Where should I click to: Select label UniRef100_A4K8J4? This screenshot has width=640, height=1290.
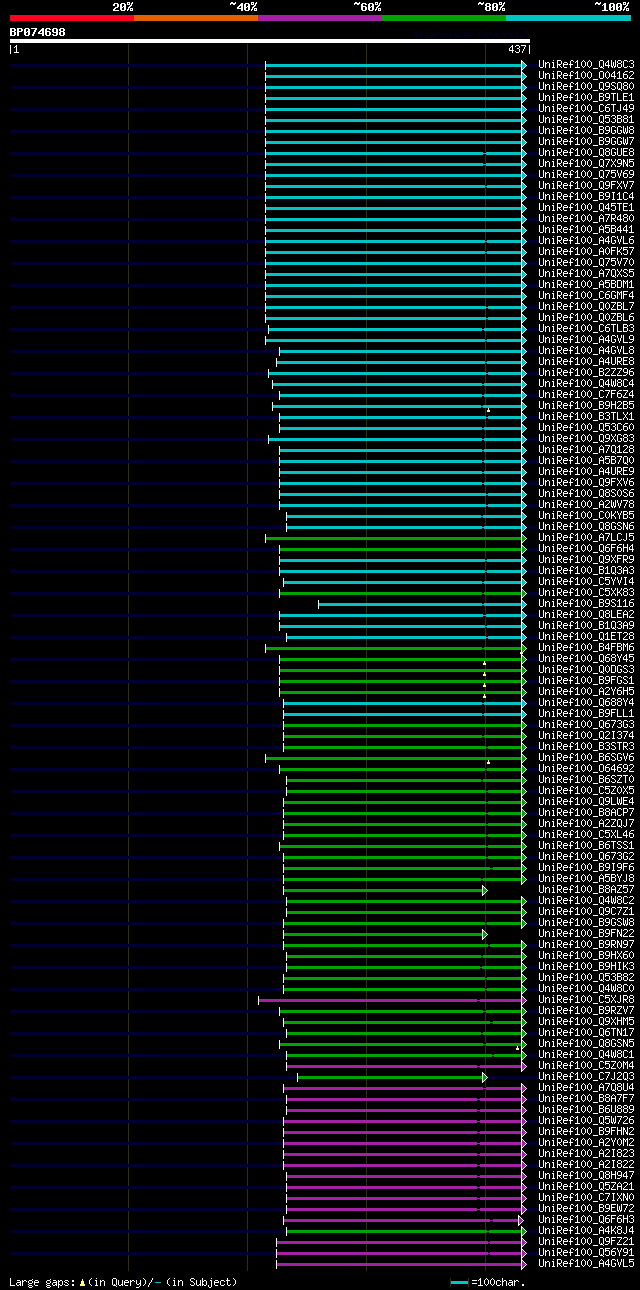tap(586, 1230)
